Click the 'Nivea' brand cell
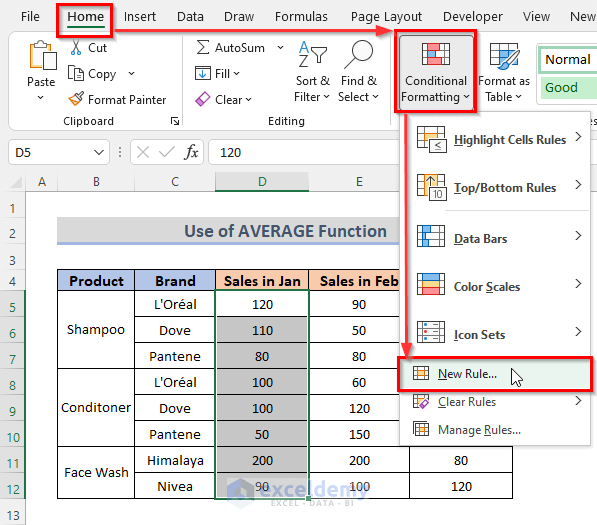The width and height of the screenshot is (597, 525). click(175, 486)
